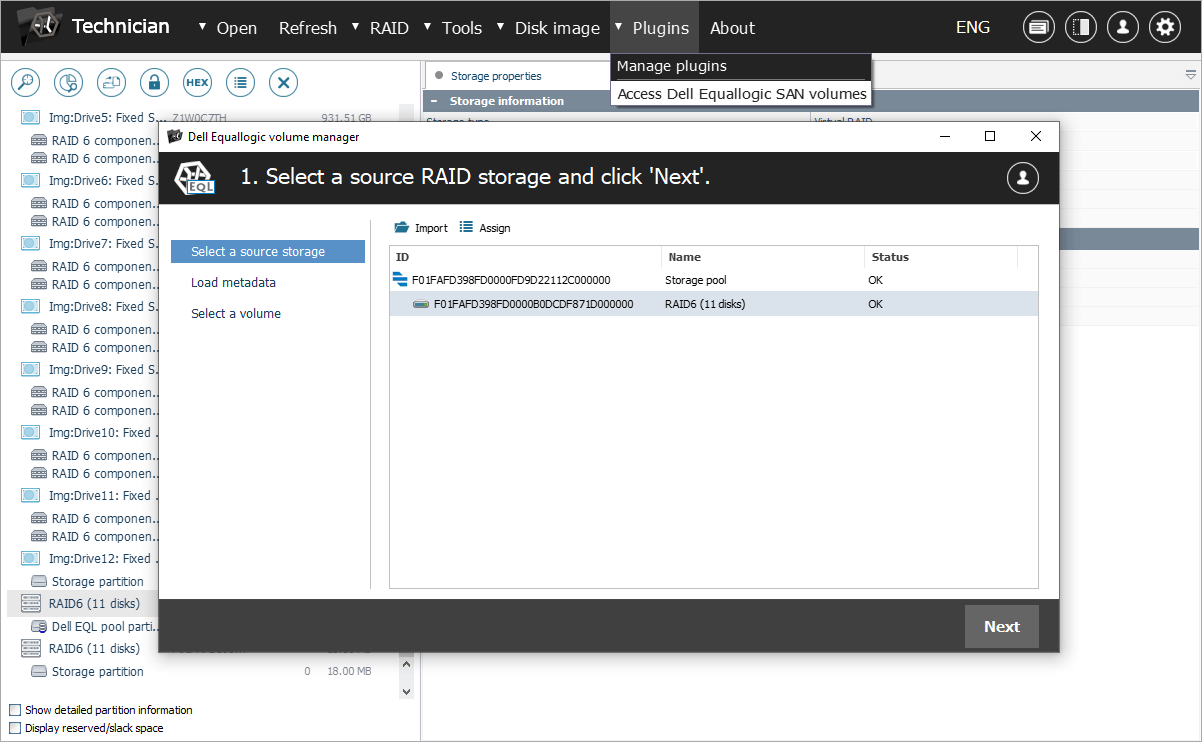The height and width of the screenshot is (742, 1202).
Task: Open the About menu item
Action: tap(732, 28)
